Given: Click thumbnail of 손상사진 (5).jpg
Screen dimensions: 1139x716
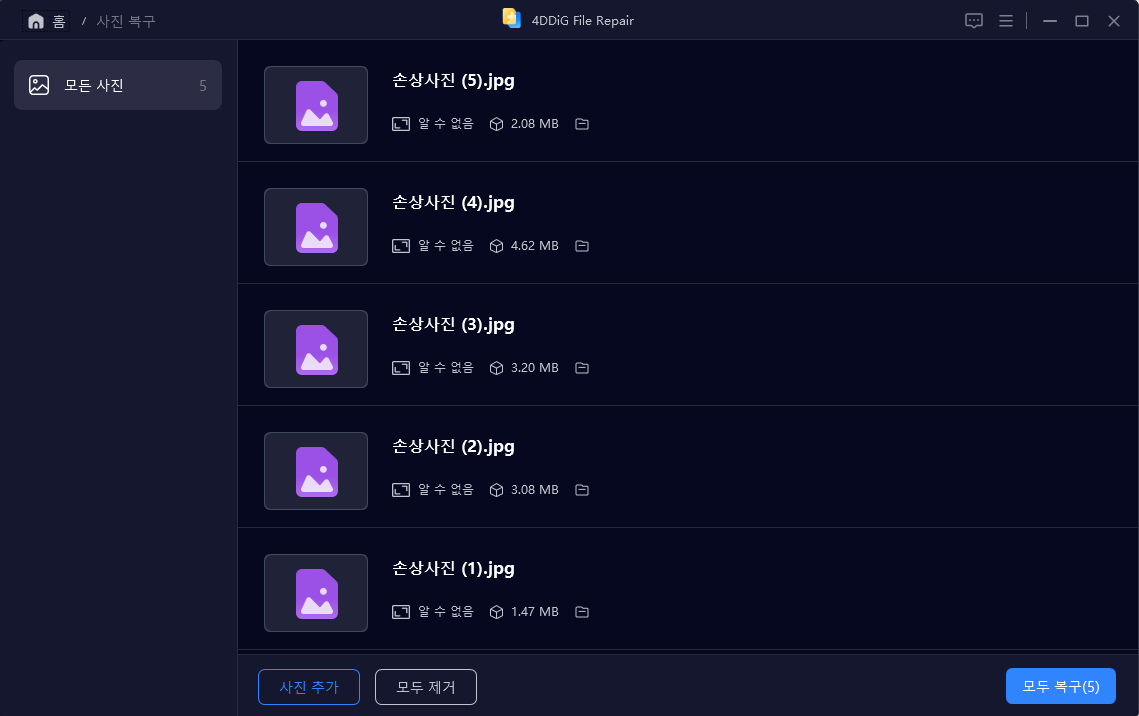Looking at the screenshot, I should coord(316,105).
